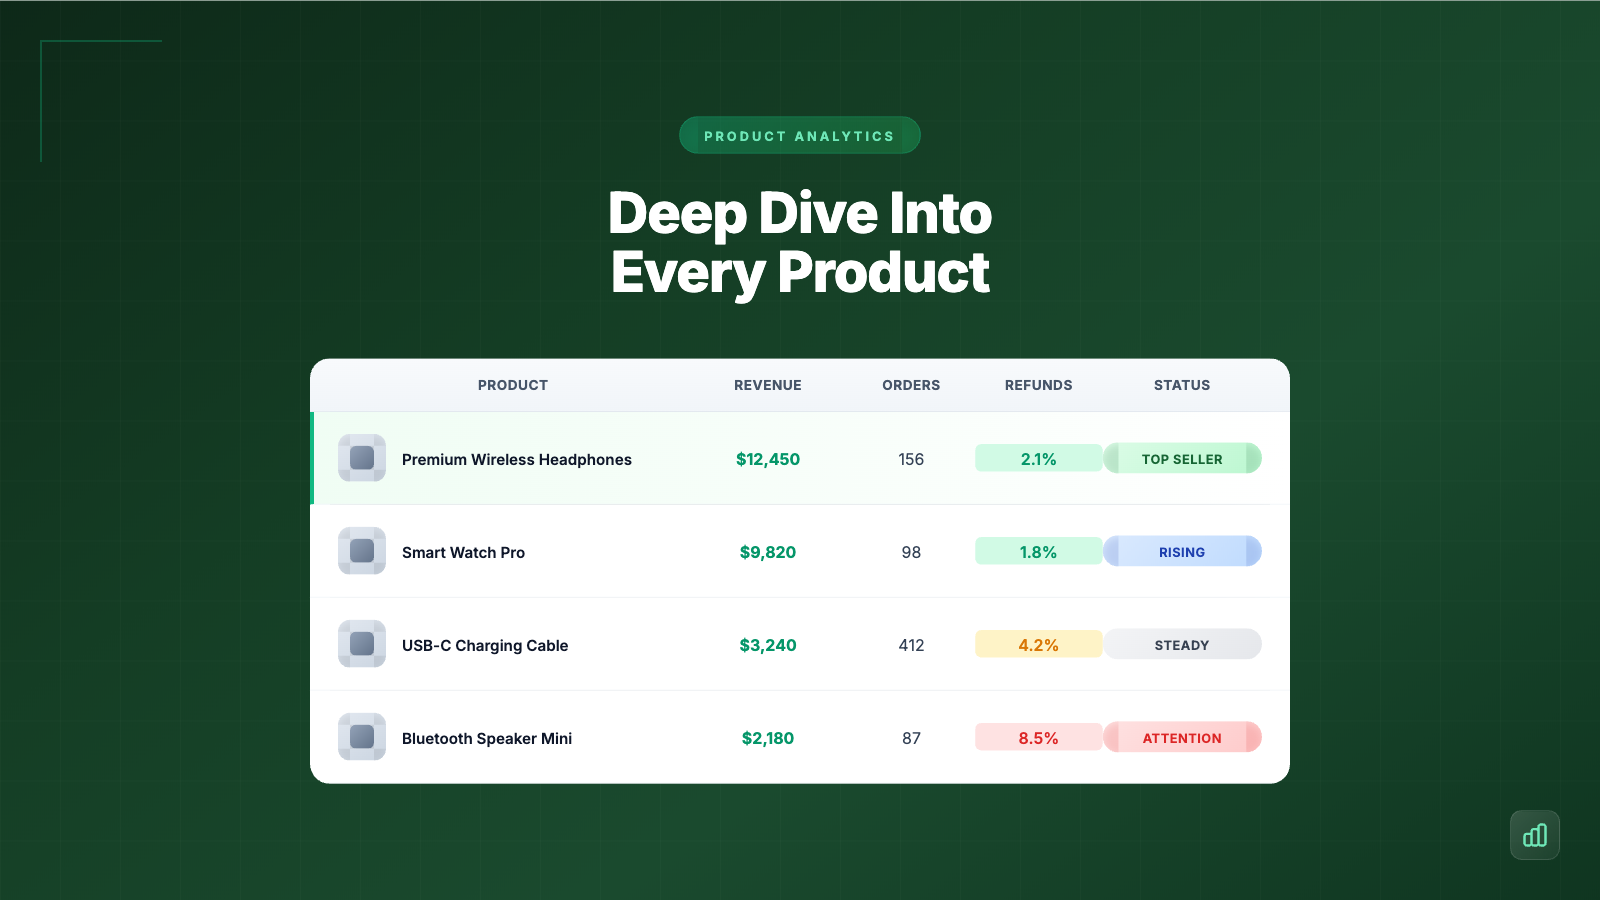
Task: Sort by the REFUNDS column header
Action: 1039,385
